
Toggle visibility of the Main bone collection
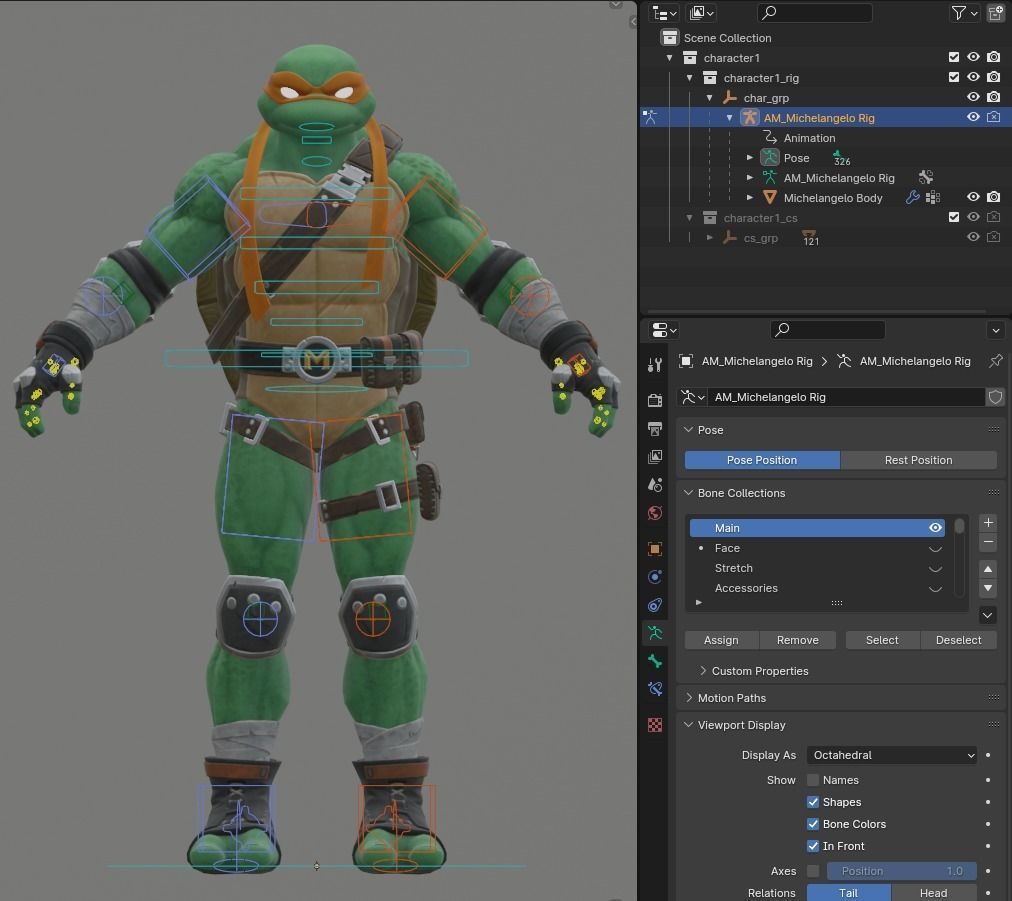[935, 528]
